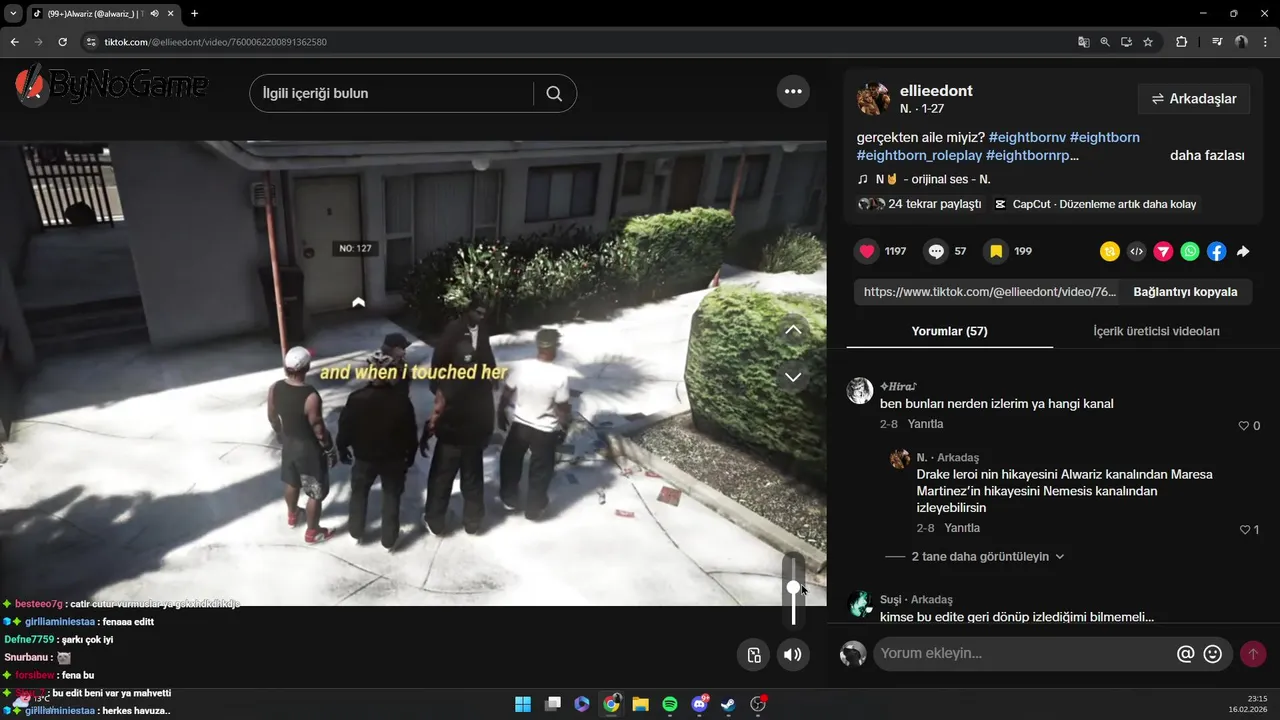Open new tab with plus button
This screenshot has height=720, width=1280.
194,14
